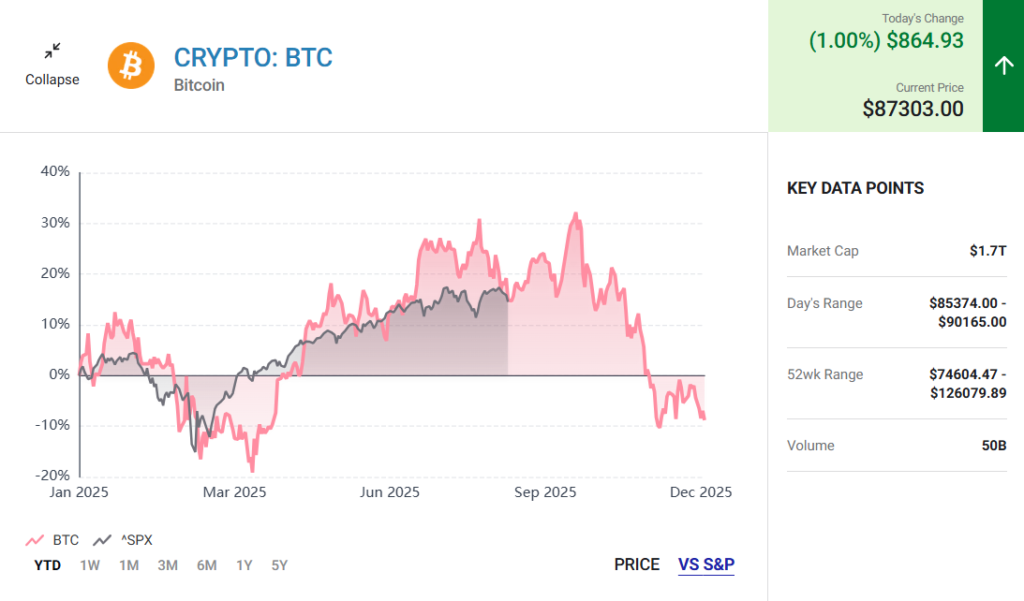
Task: Select the 5Y time range
Action: [280, 565]
